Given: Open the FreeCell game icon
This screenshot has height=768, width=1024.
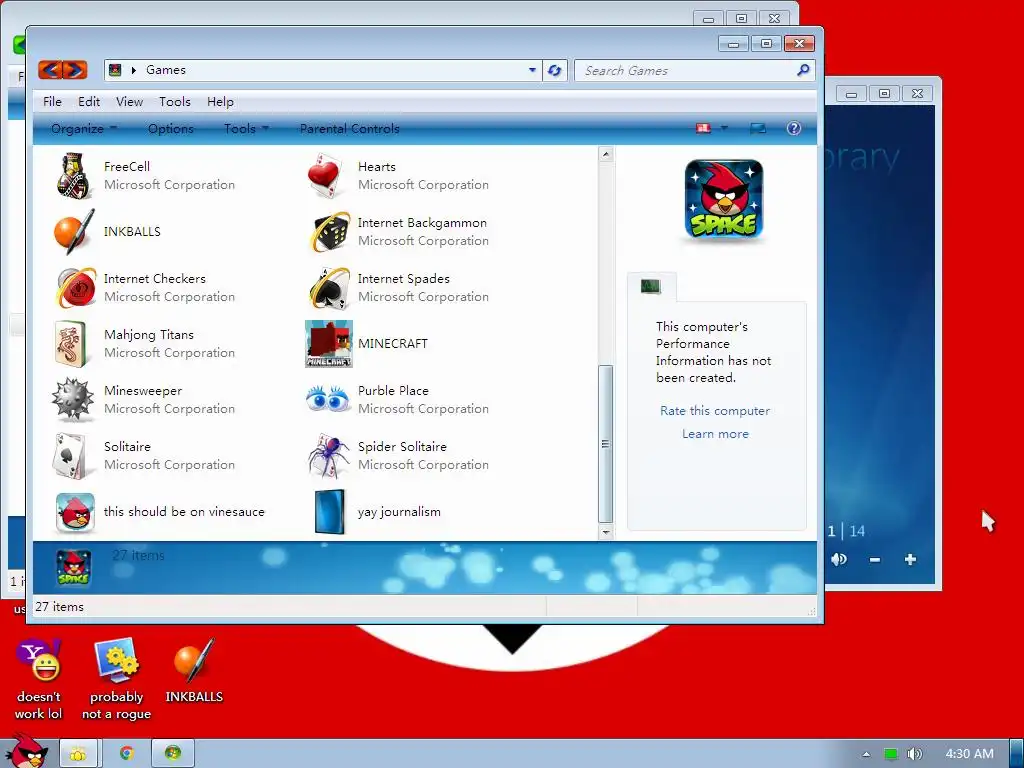Looking at the screenshot, I should (73, 175).
